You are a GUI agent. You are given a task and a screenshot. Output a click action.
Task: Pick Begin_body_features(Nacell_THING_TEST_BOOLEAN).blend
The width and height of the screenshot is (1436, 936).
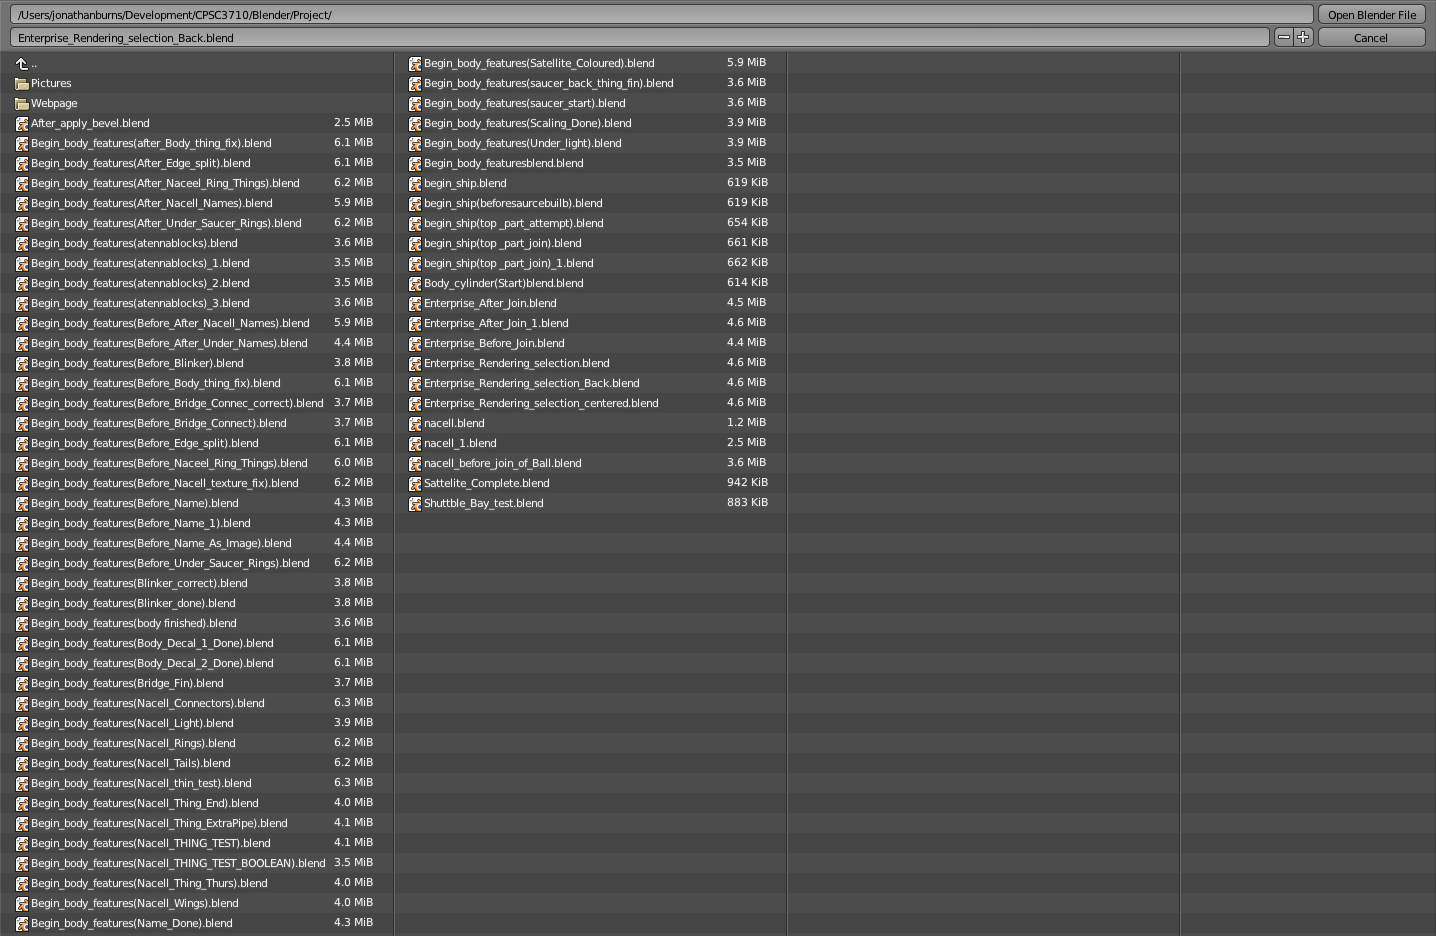coord(178,863)
